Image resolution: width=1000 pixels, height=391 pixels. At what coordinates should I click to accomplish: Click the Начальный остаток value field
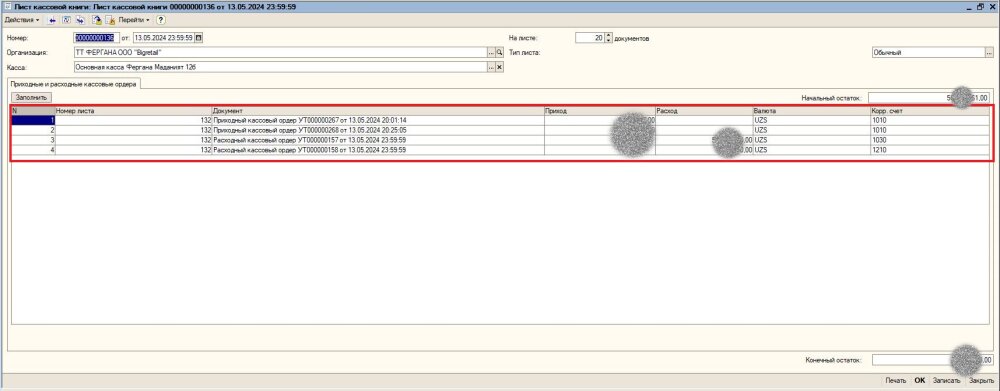coord(929,98)
